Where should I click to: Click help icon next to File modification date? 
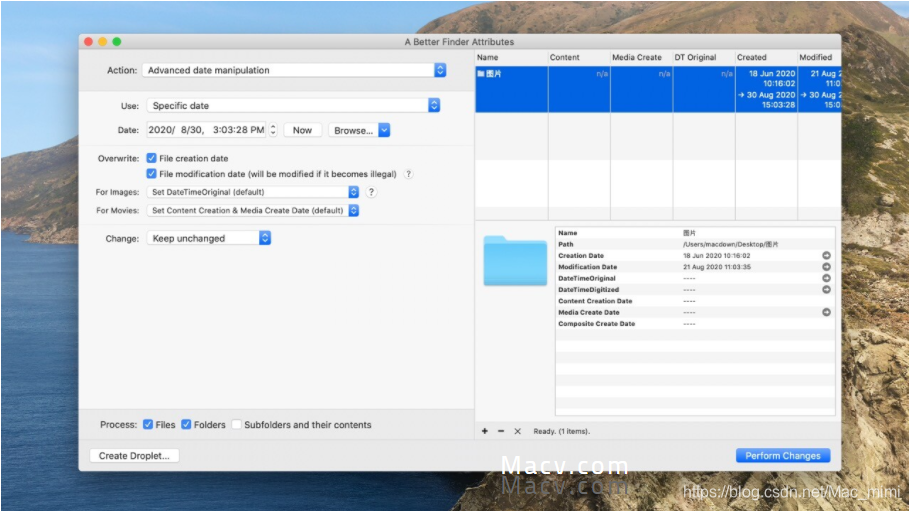[409, 174]
